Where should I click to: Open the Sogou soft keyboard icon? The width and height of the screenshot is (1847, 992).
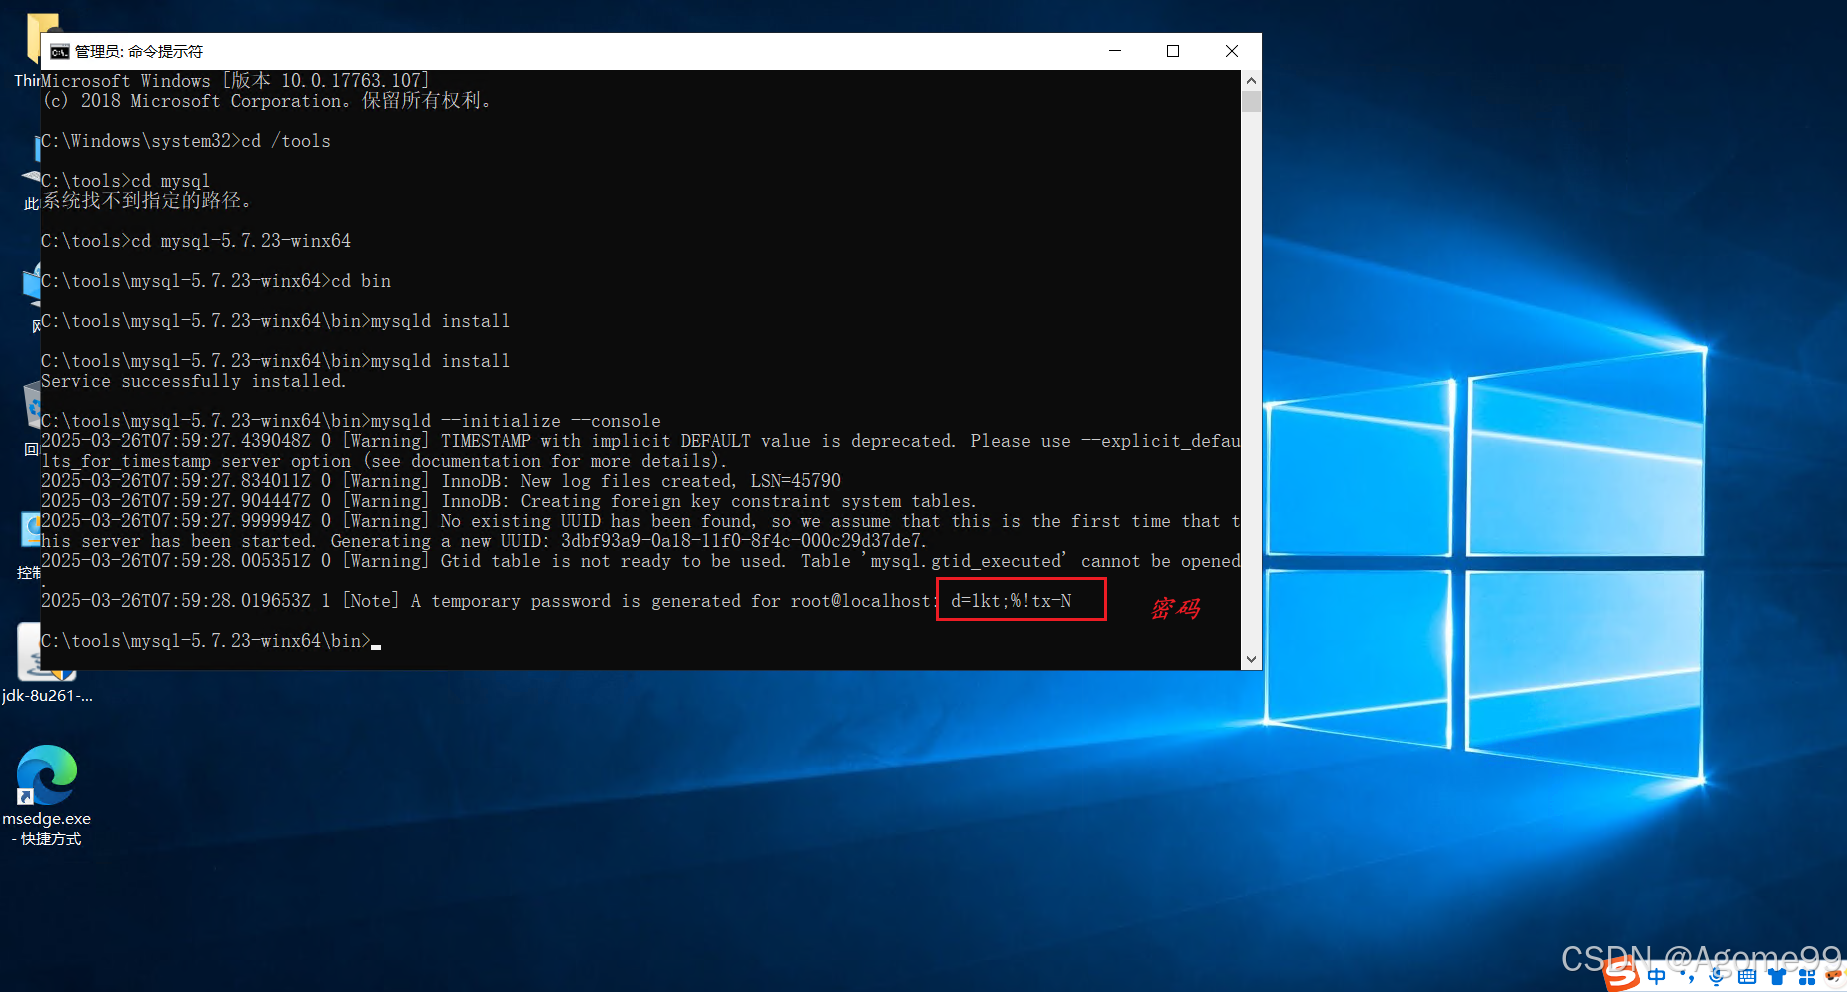(x=1747, y=976)
